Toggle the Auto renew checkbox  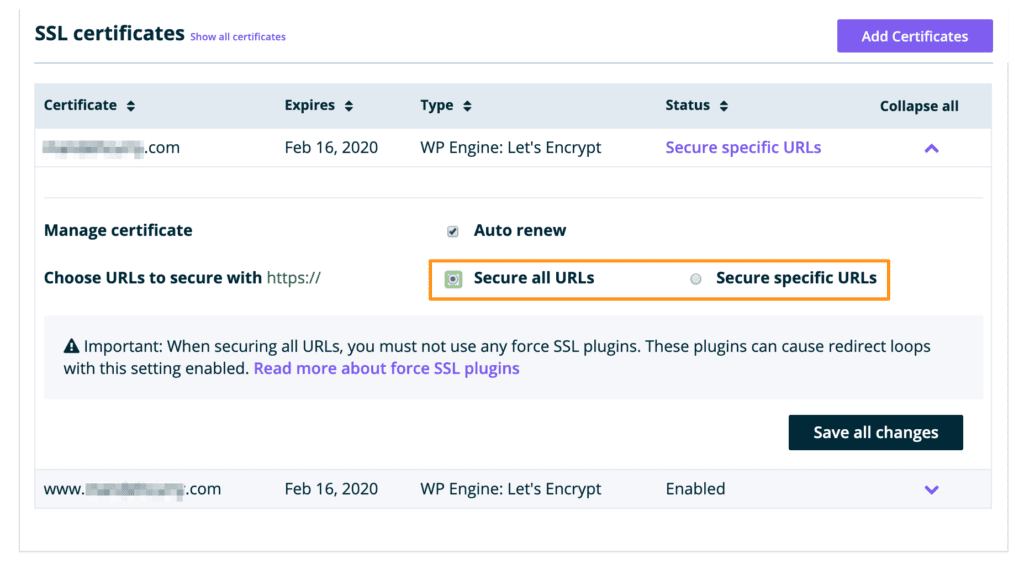pos(453,231)
